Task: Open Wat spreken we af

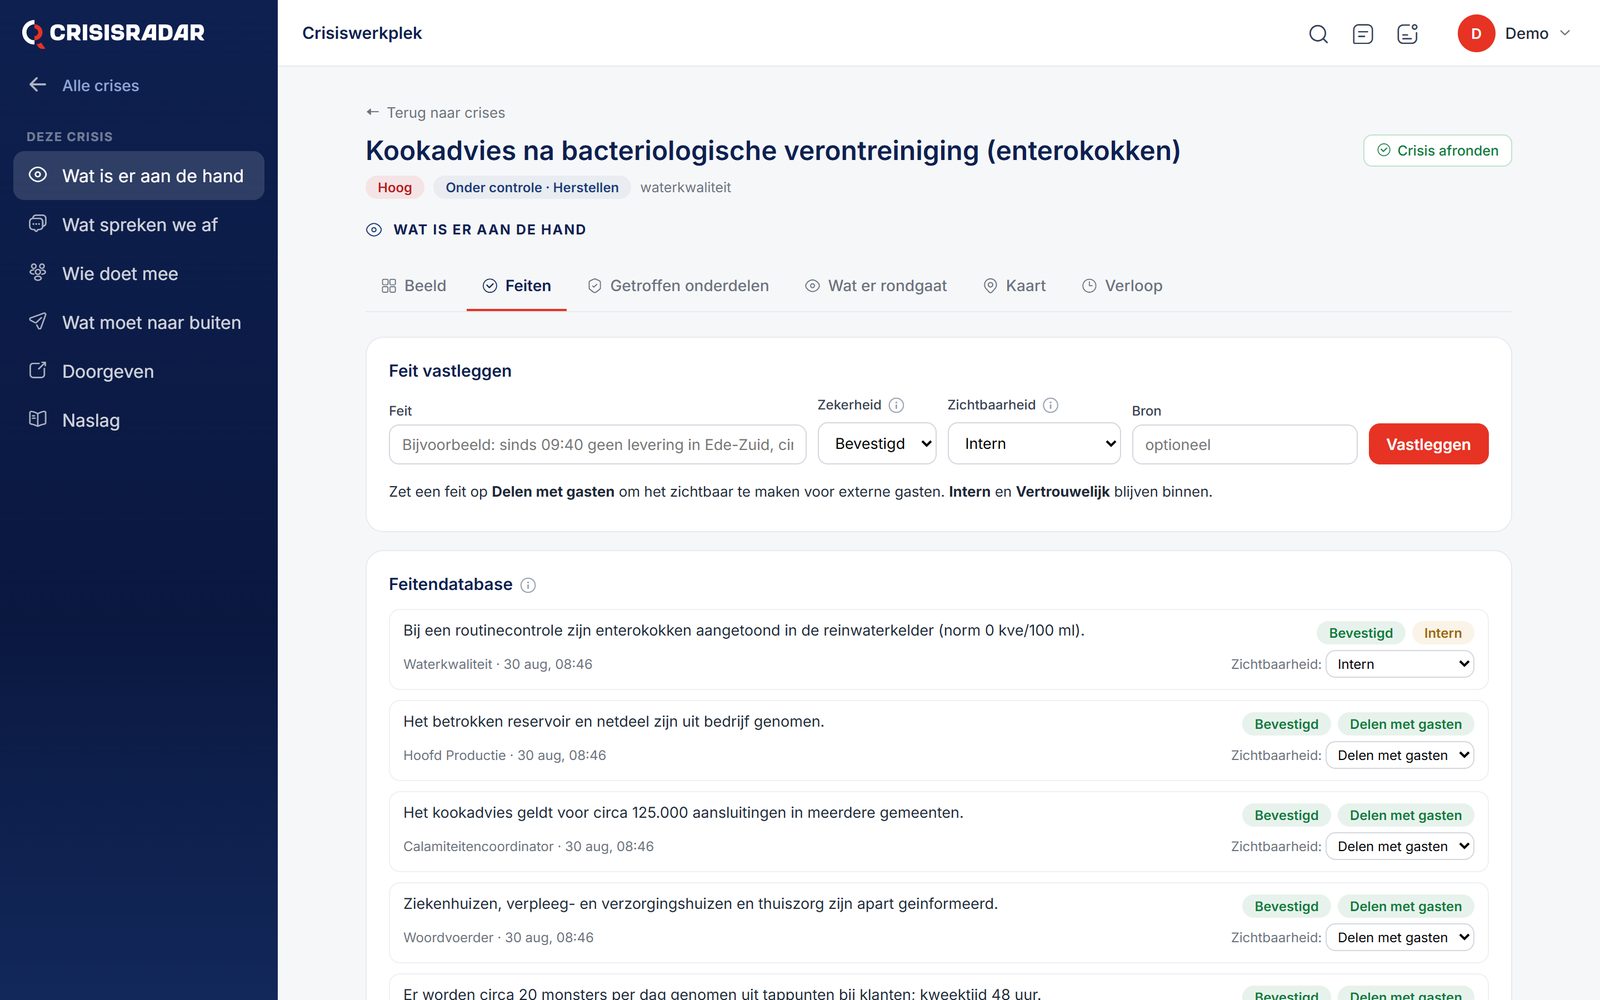Action: coord(139,225)
